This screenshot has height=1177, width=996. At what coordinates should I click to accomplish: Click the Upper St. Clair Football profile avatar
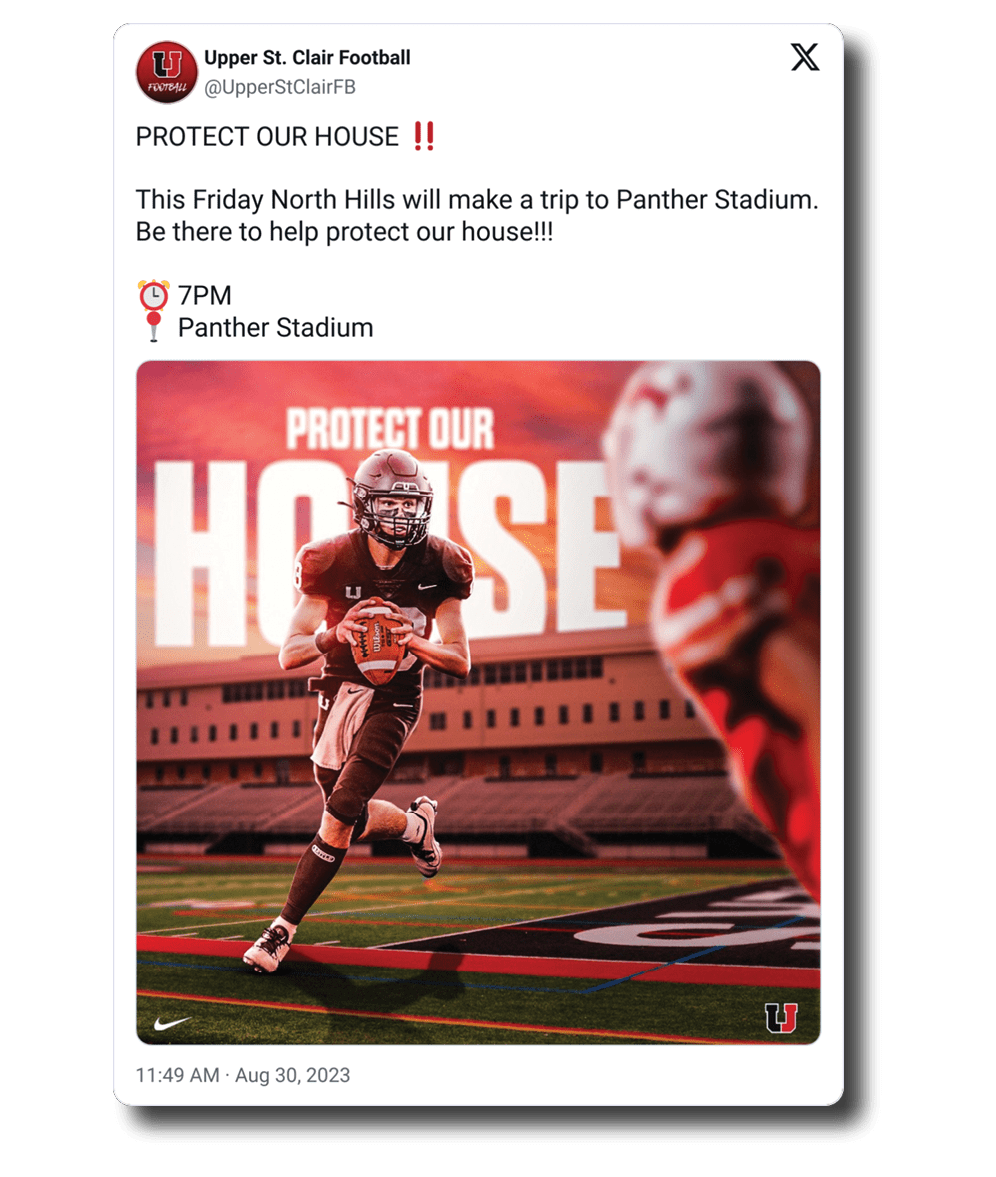tap(166, 72)
